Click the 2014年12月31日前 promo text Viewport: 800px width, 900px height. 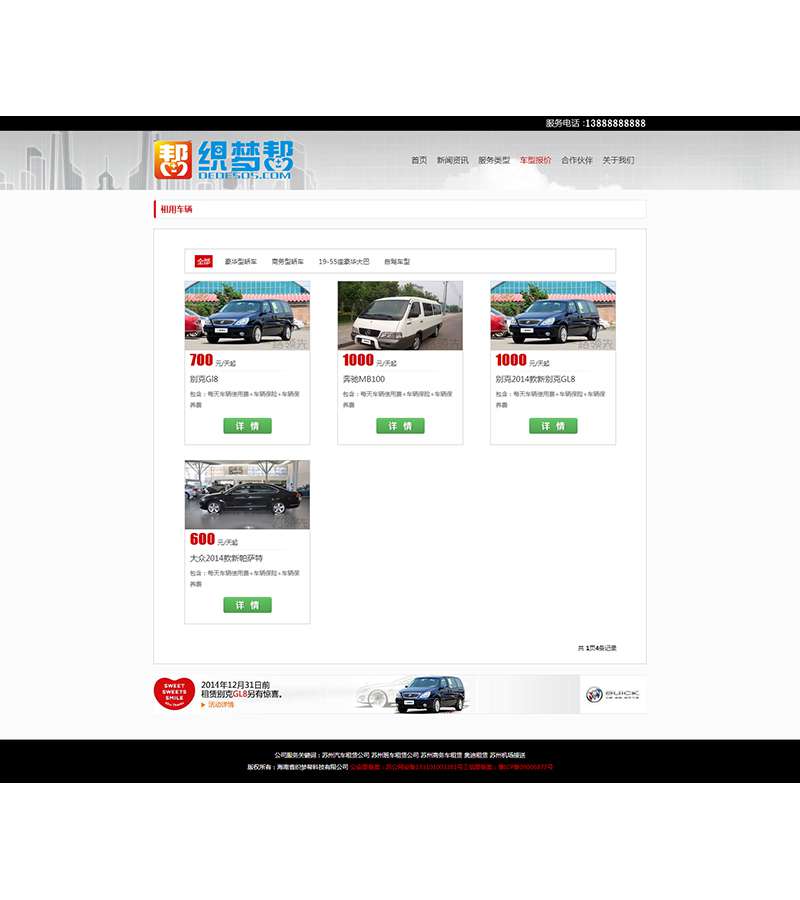(x=235, y=685)
